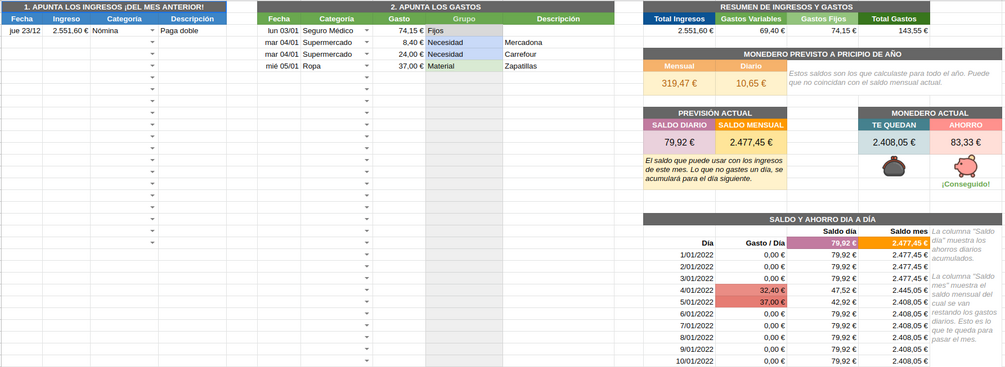Select the '42,92 €' Saldo día cell
Viewport: 1005px width, 367px height.
pyautogui.click(x=822, y=302)
